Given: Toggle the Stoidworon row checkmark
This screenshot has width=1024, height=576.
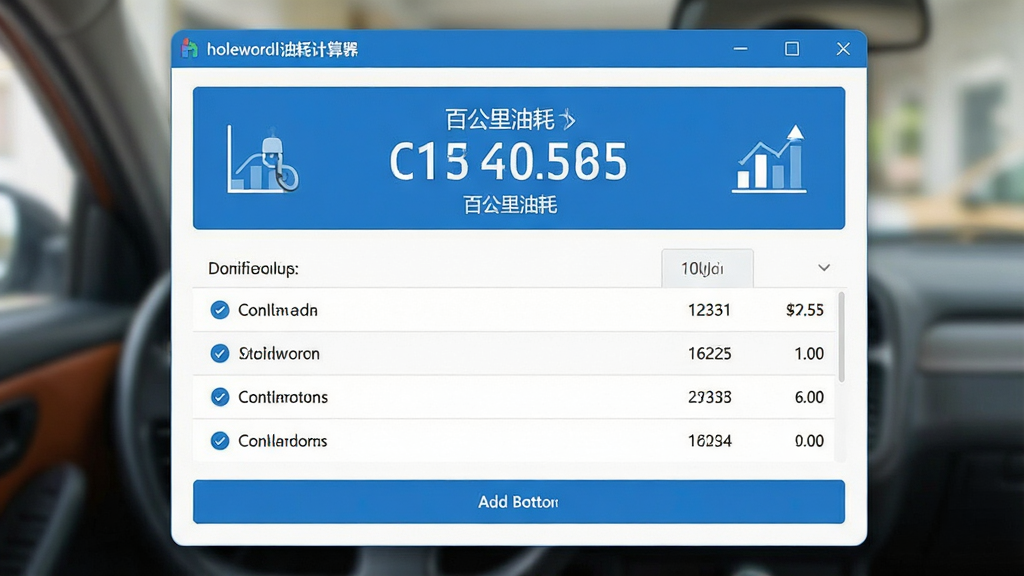Looking at the screenshot, I should (x=220, y=353).
